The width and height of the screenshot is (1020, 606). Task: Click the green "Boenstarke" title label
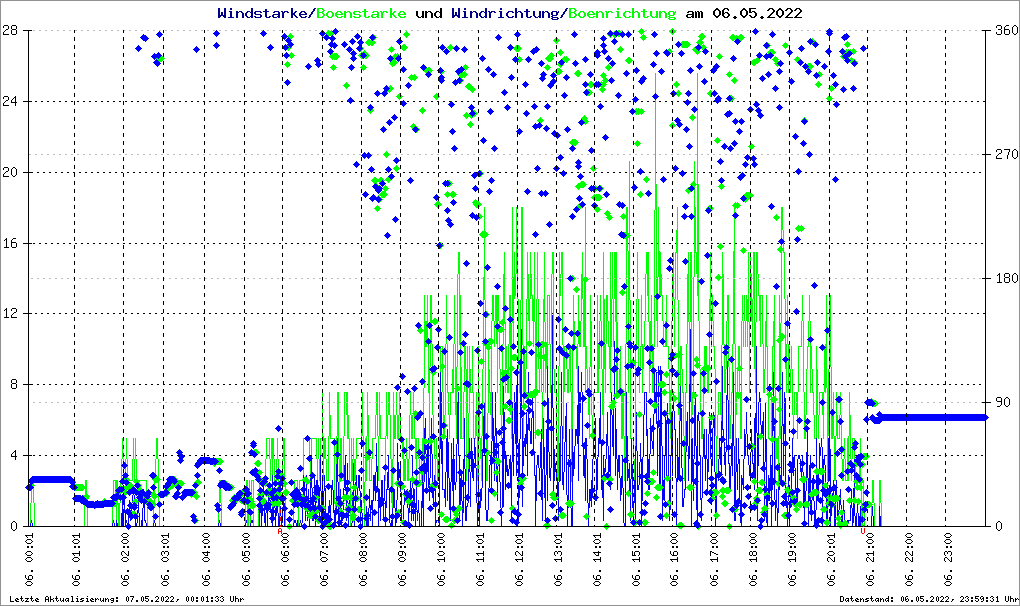[361, 13]
